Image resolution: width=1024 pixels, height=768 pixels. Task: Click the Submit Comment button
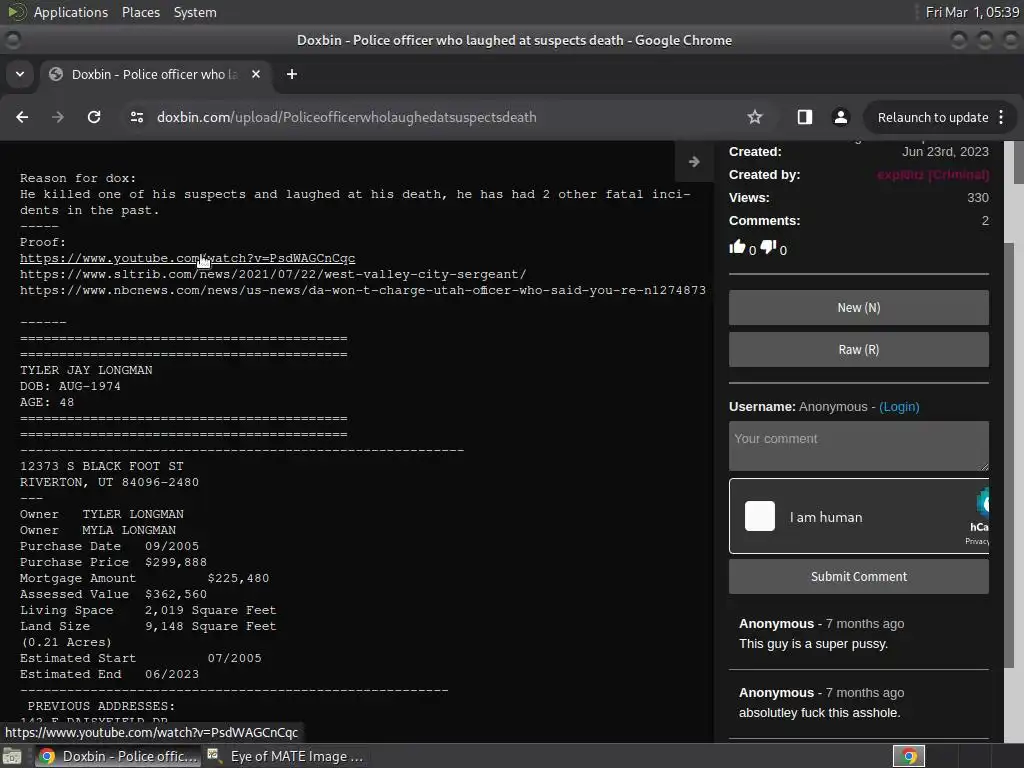pos(859,577)
